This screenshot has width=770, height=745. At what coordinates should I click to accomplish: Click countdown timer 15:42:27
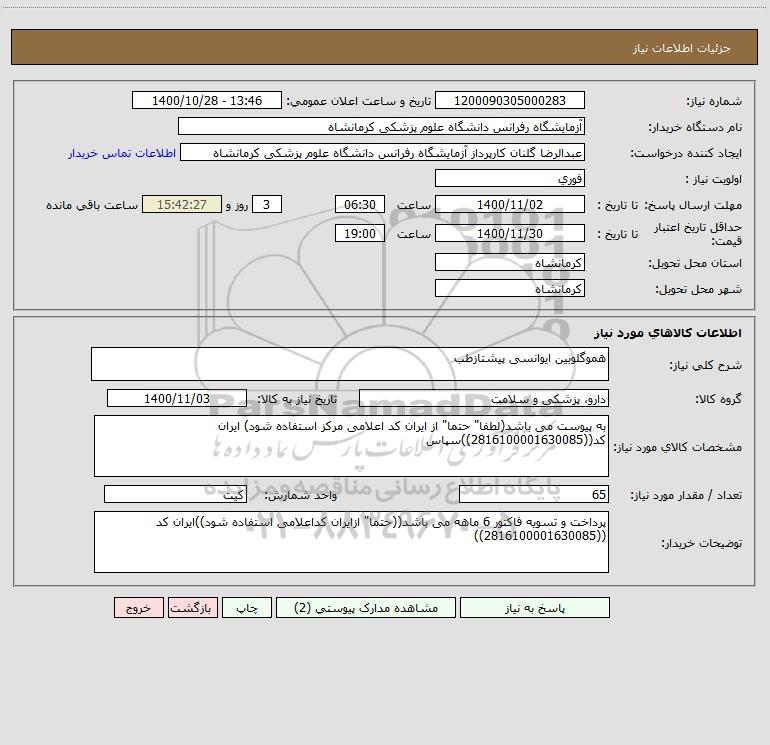click(182, 204)
